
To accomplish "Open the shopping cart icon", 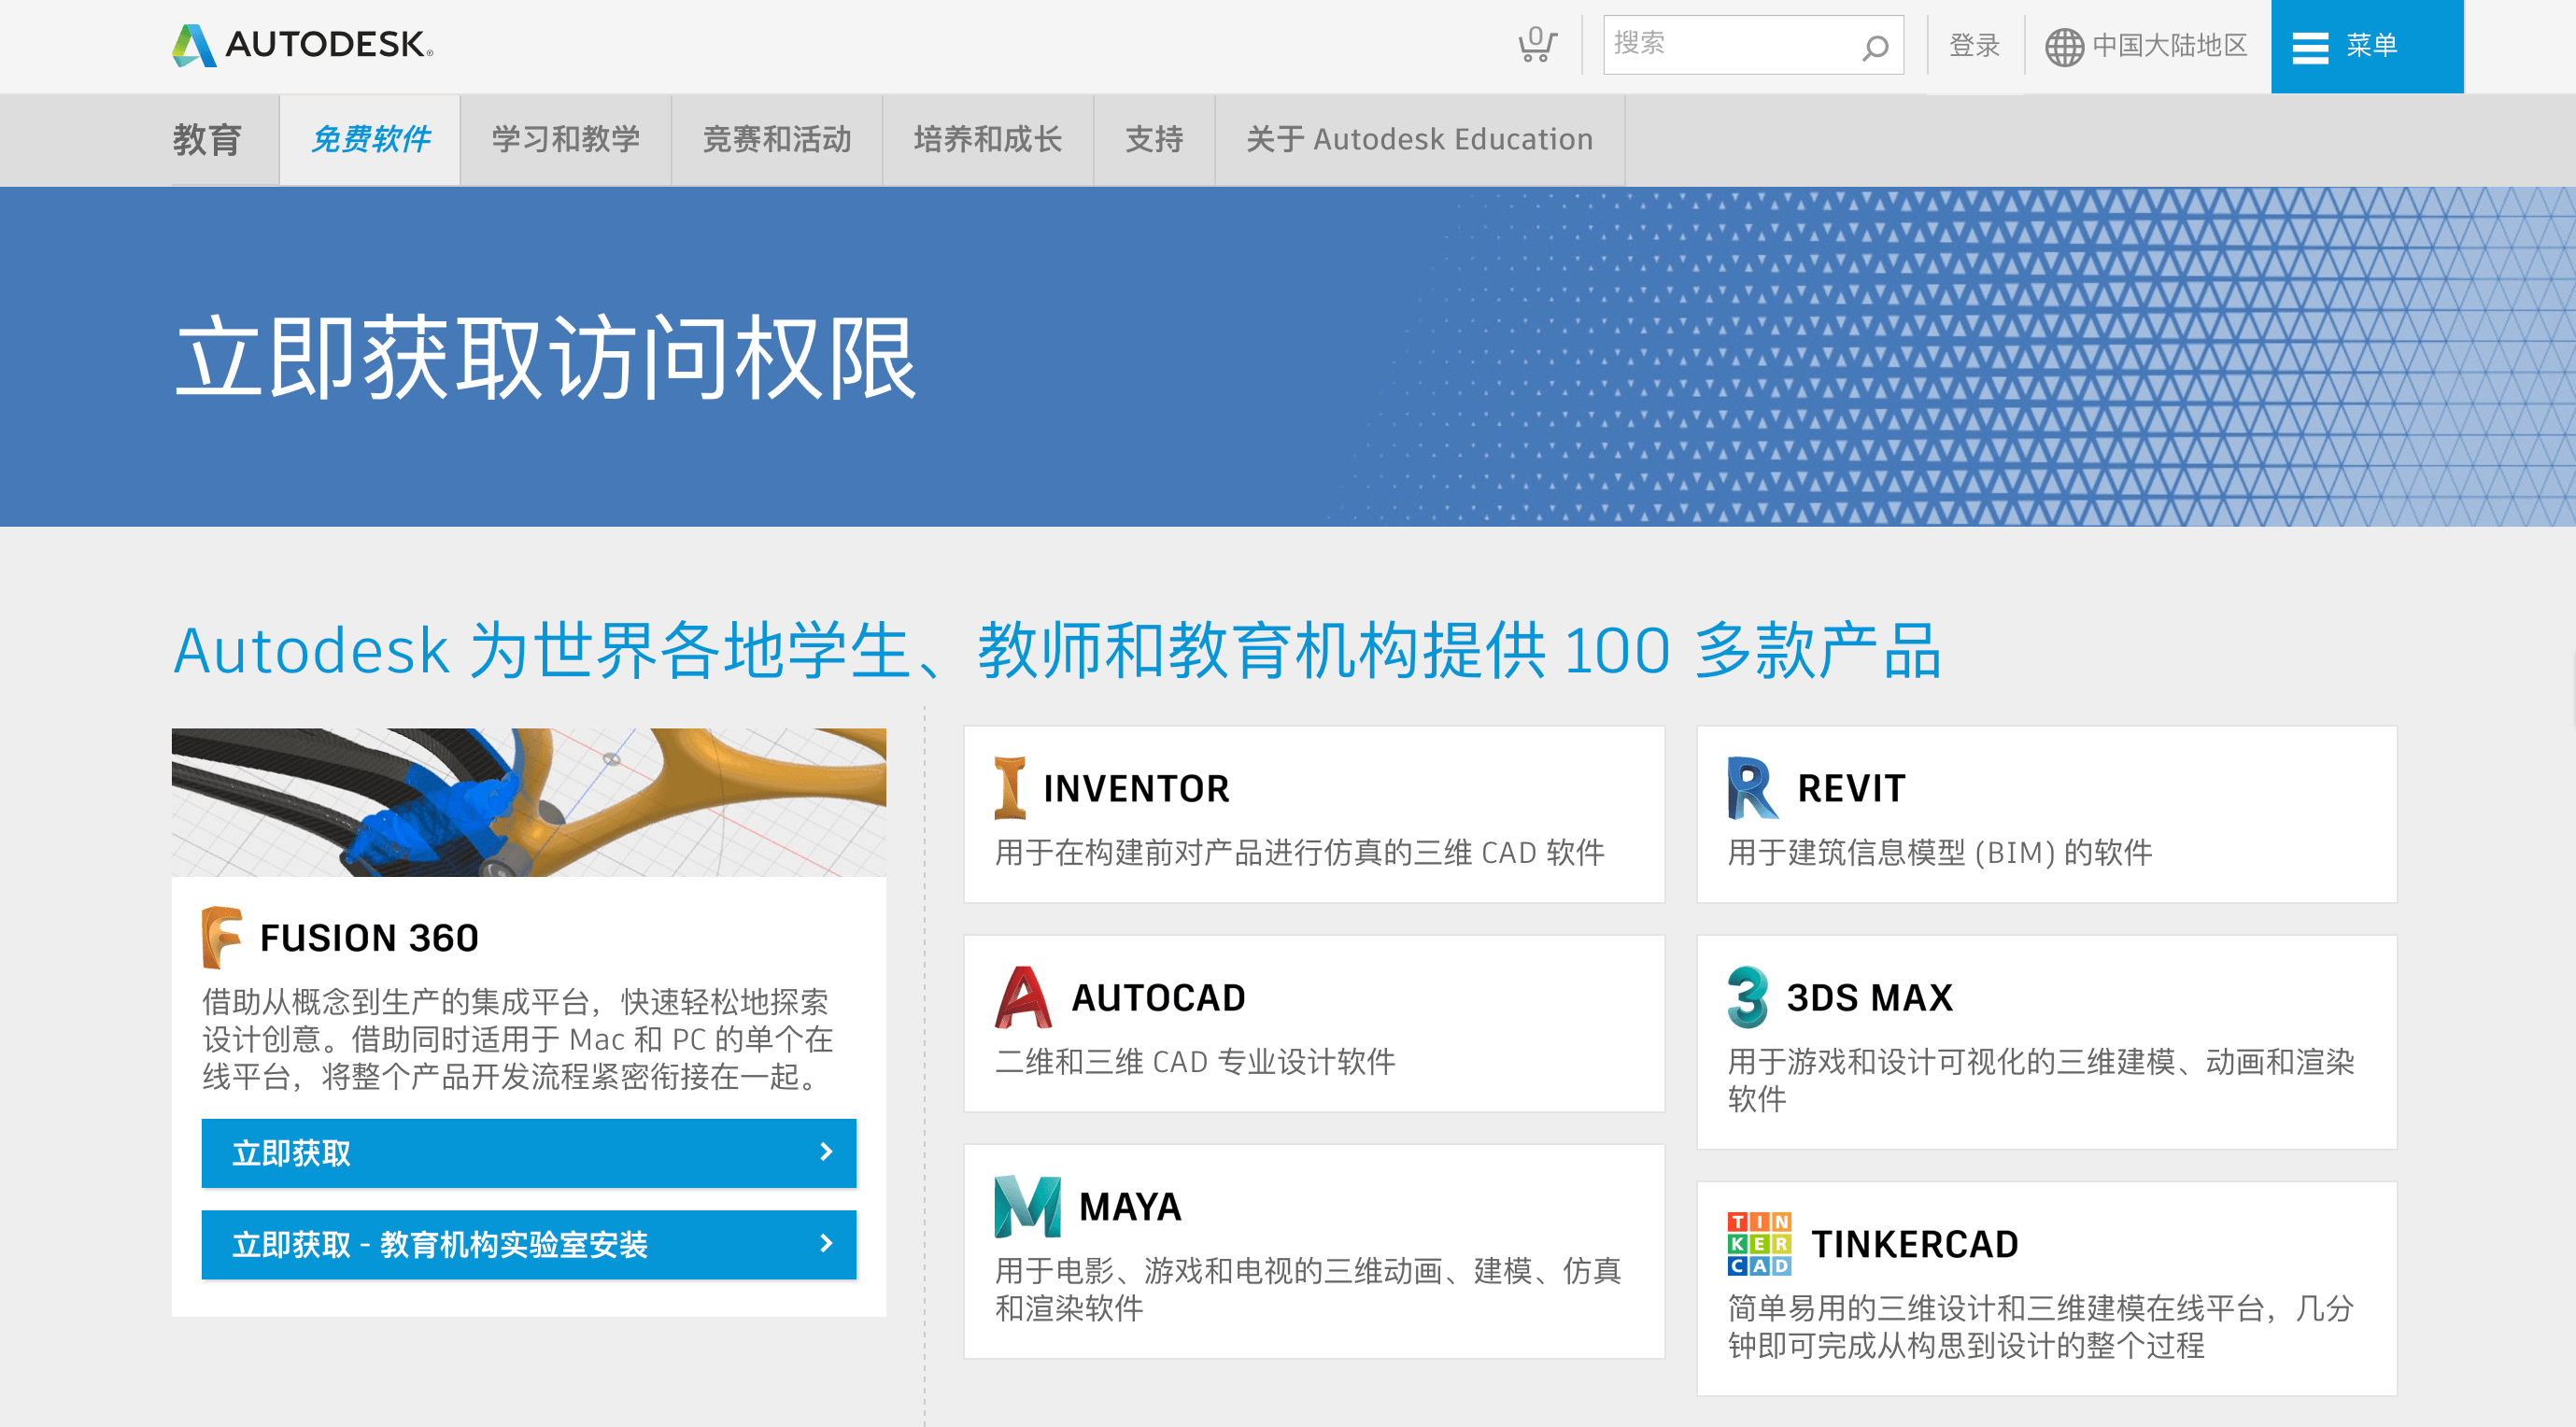I will click(1536, 45).
